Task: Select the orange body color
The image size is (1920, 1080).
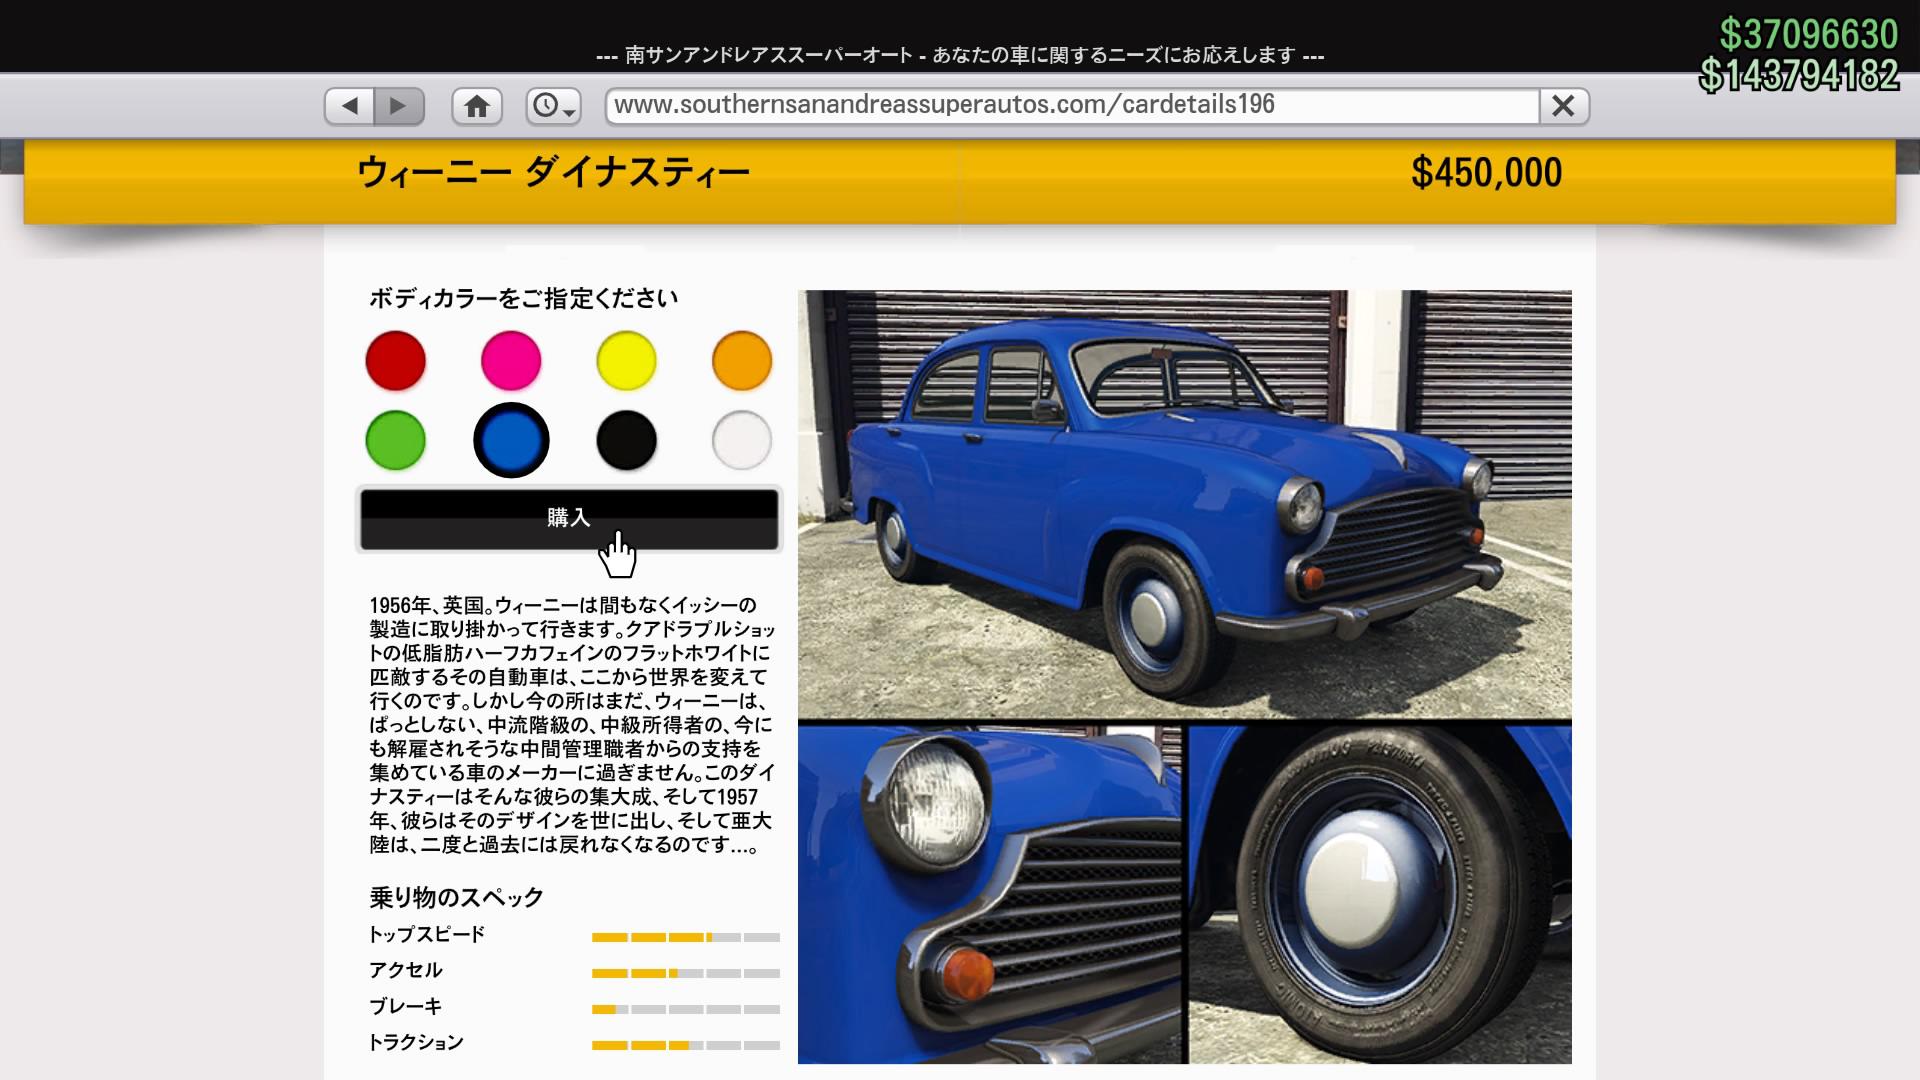Action: coord(742,360)
